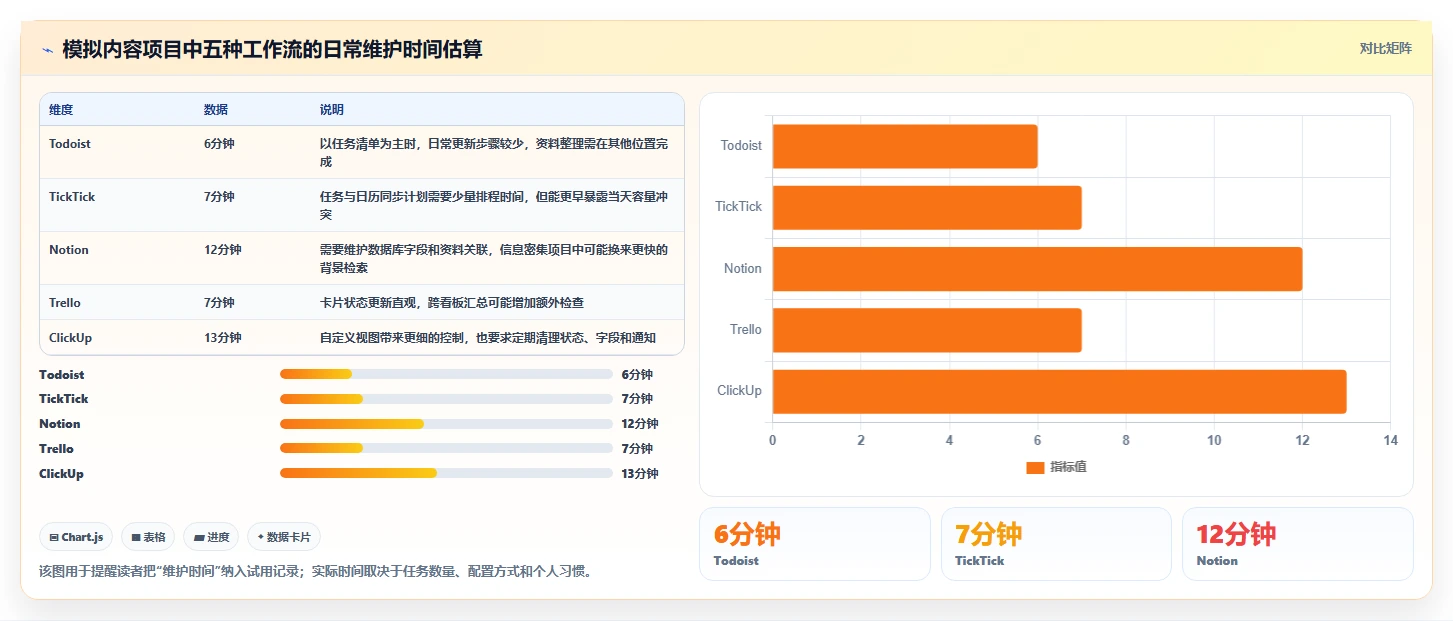Click the header icon before the title
Image resolution: width=1453 pixels, height=621 pixels.
tap(47, 49)
